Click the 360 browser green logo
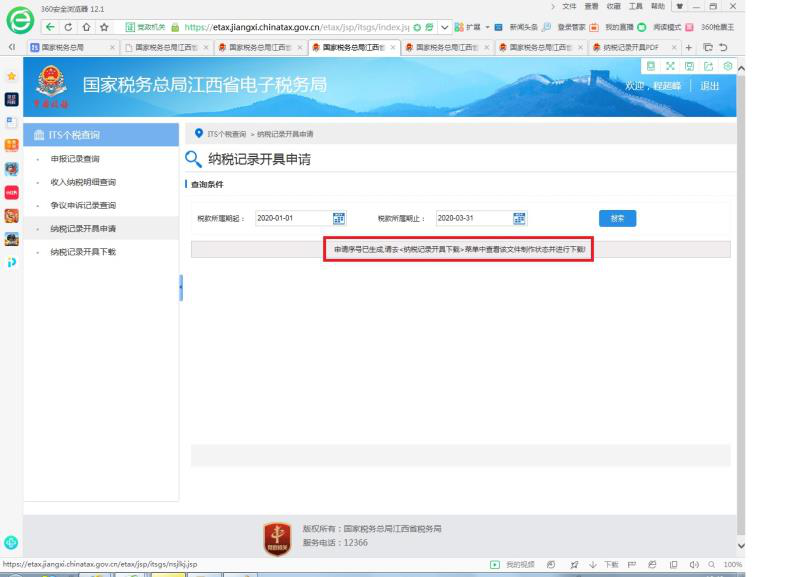 click(20, 20)
